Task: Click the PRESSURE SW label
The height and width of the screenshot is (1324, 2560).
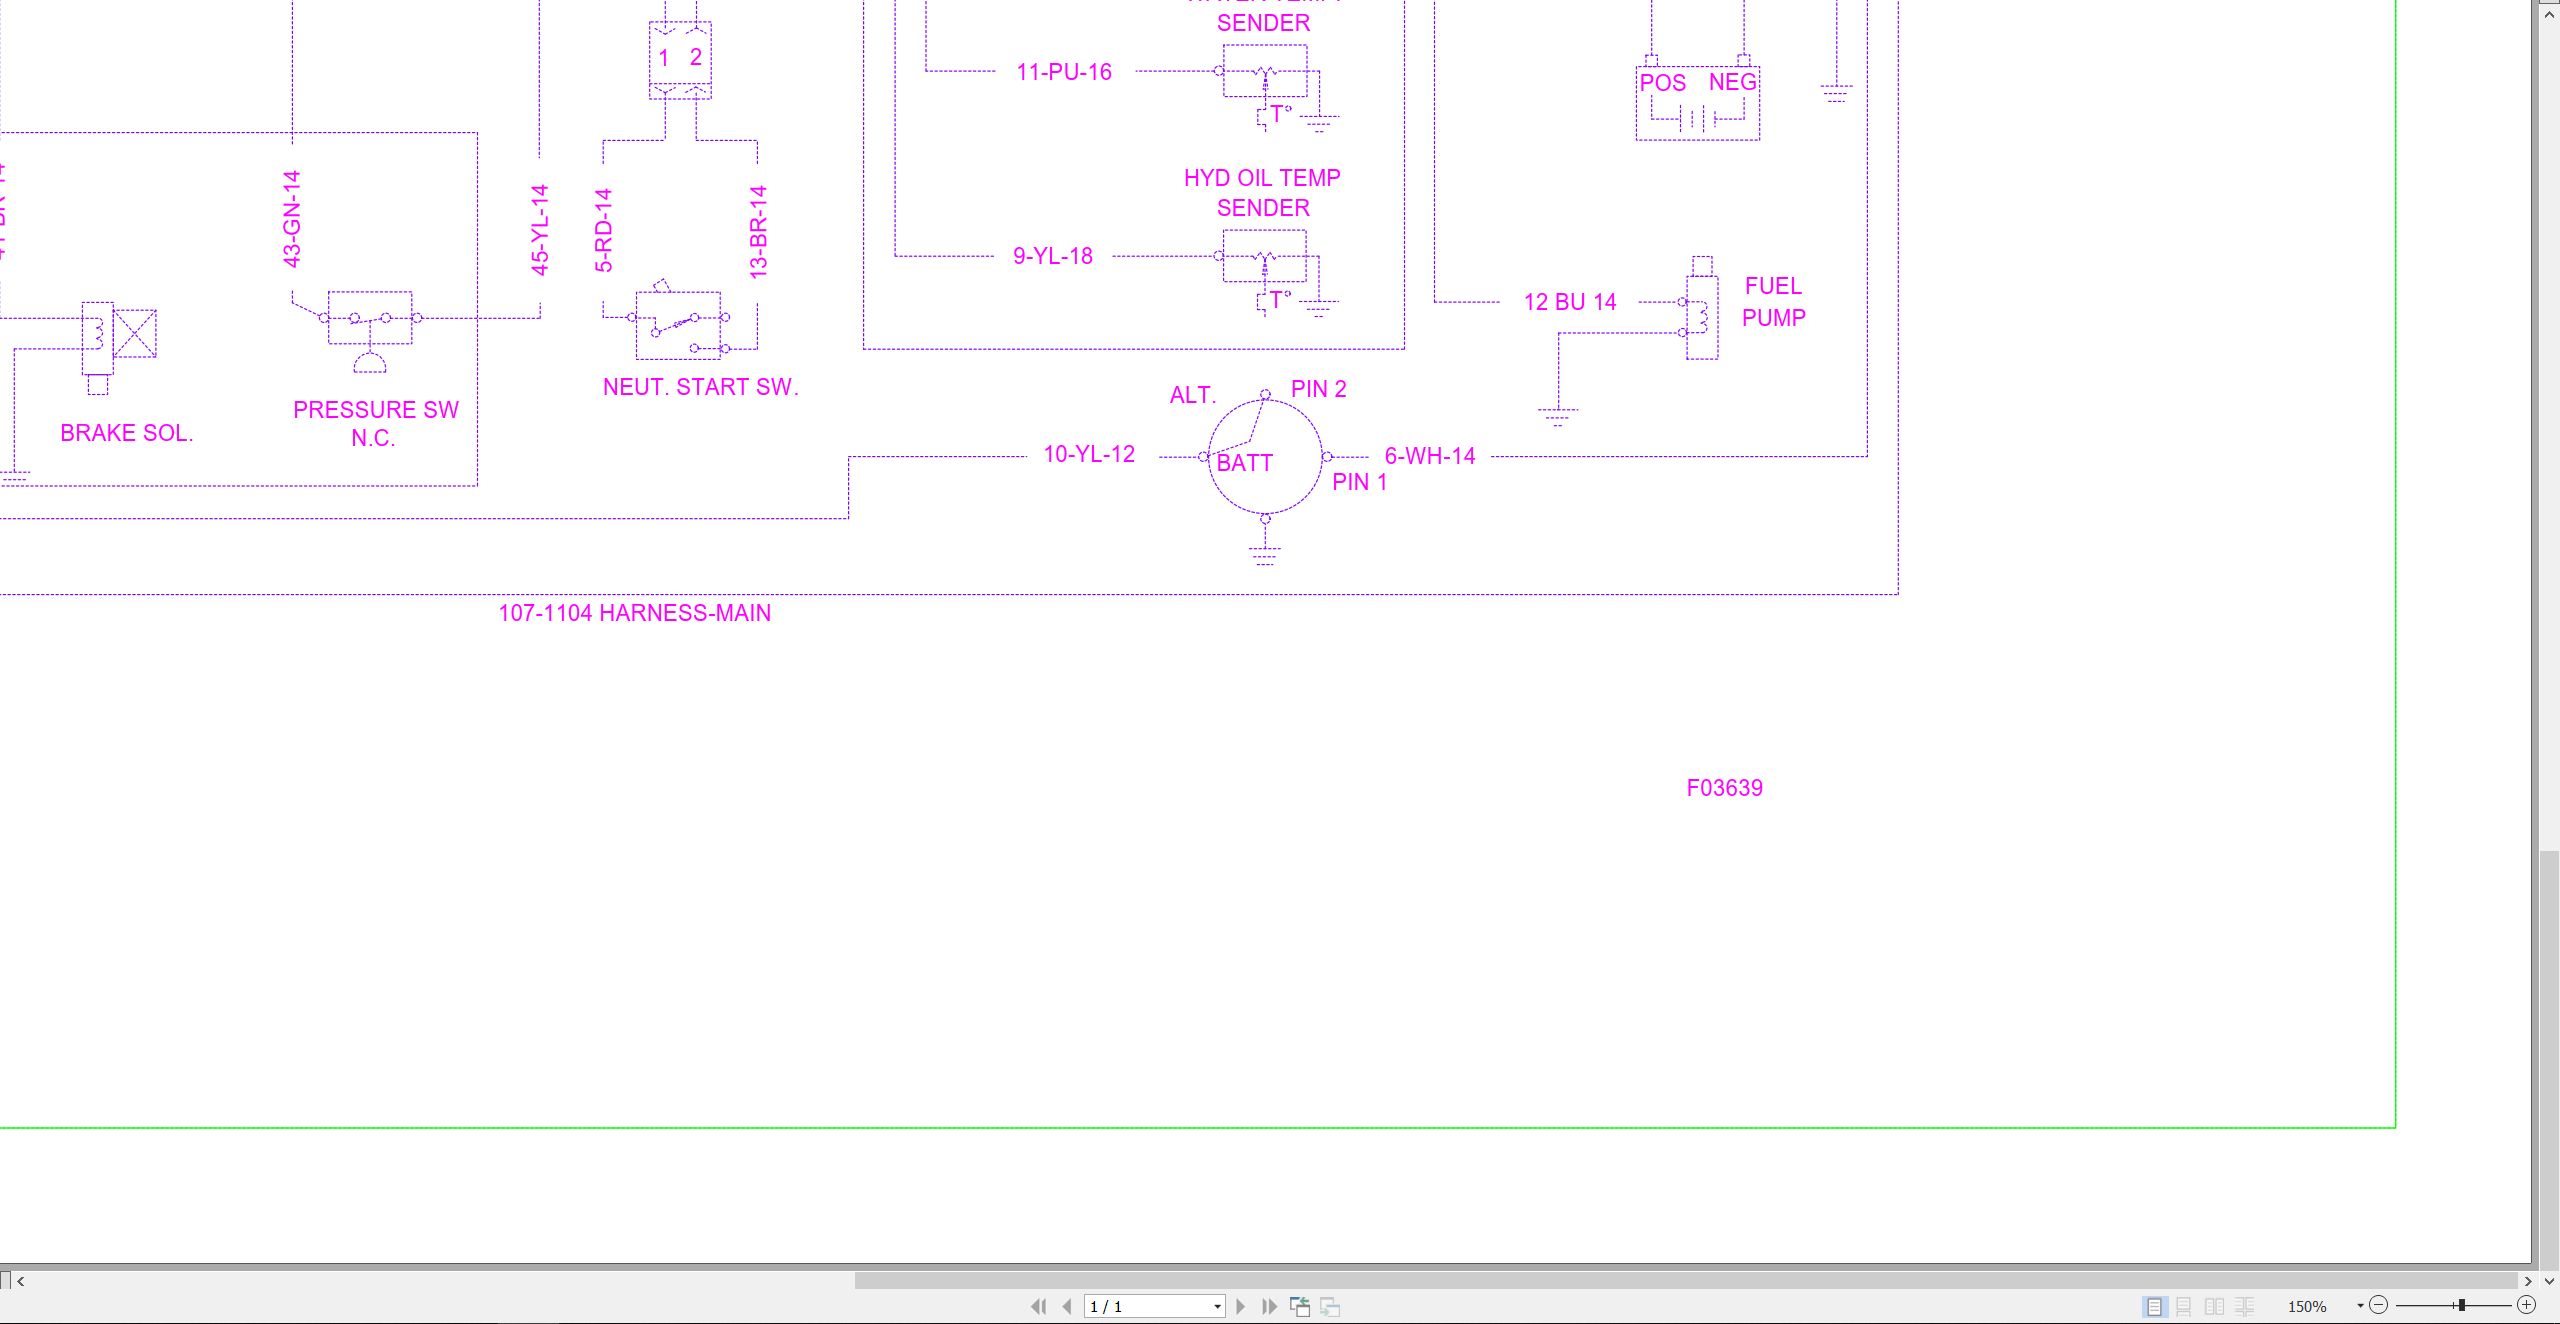Action: pyautogui.click(x=376, y=410)
